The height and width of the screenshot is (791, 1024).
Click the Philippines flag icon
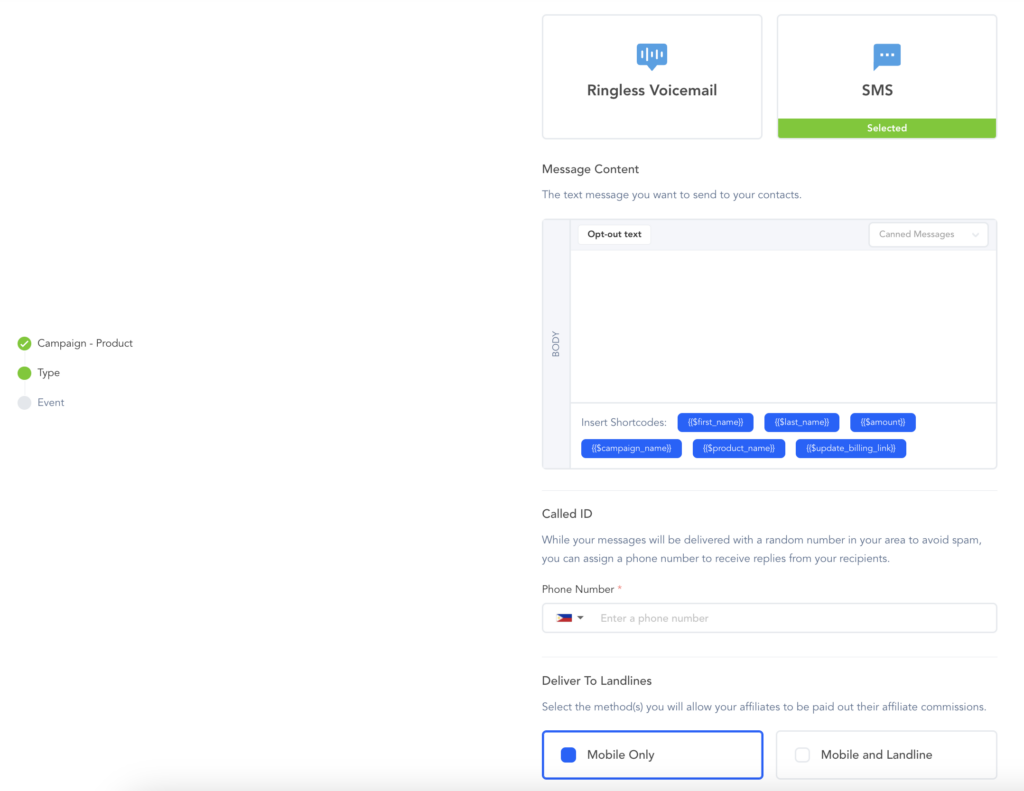[x=564, y=618]
